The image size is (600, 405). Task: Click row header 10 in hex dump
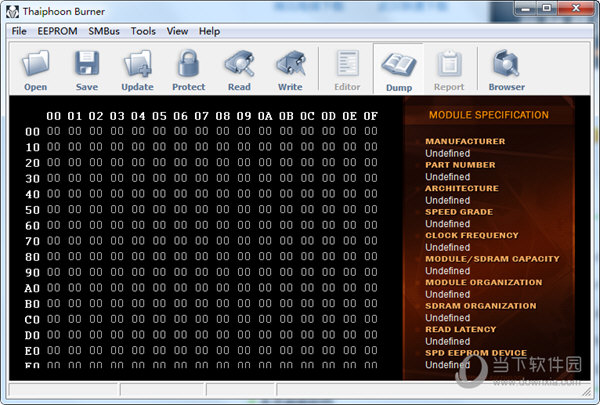[x=33, y=147]
